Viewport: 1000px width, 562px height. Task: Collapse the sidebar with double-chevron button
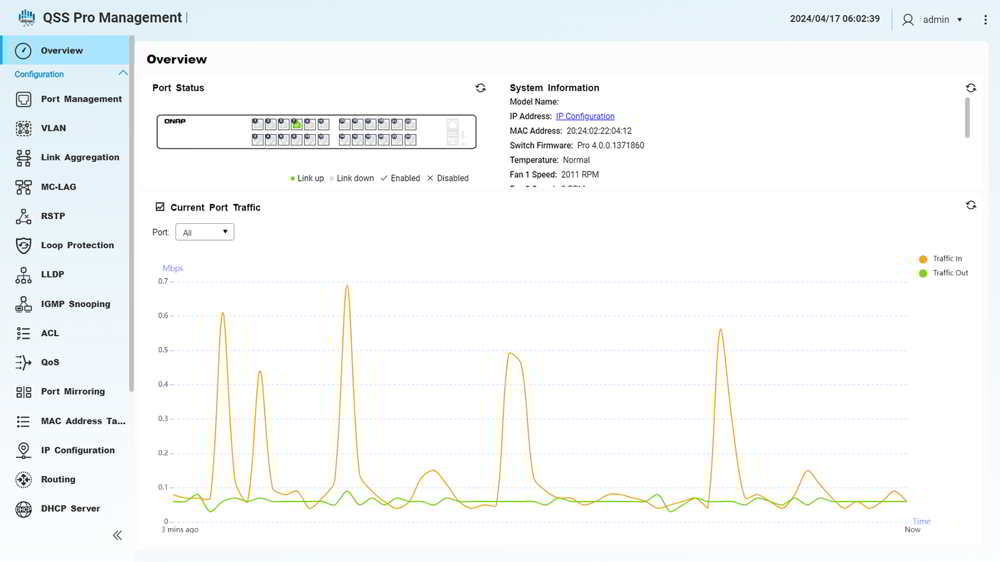[117, 536]
